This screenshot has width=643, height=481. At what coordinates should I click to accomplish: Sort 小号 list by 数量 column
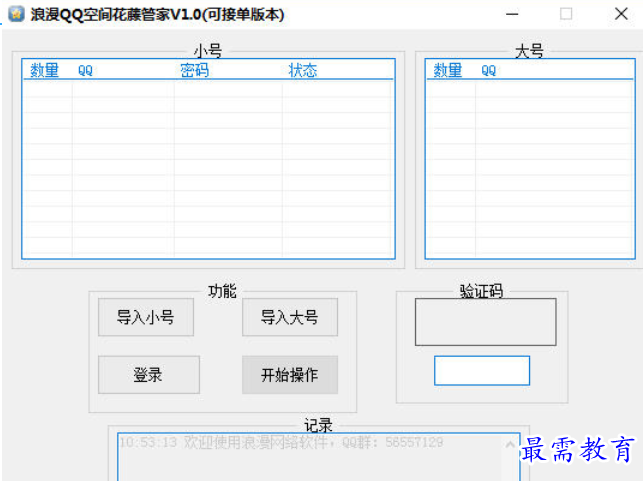pos(47,70)
